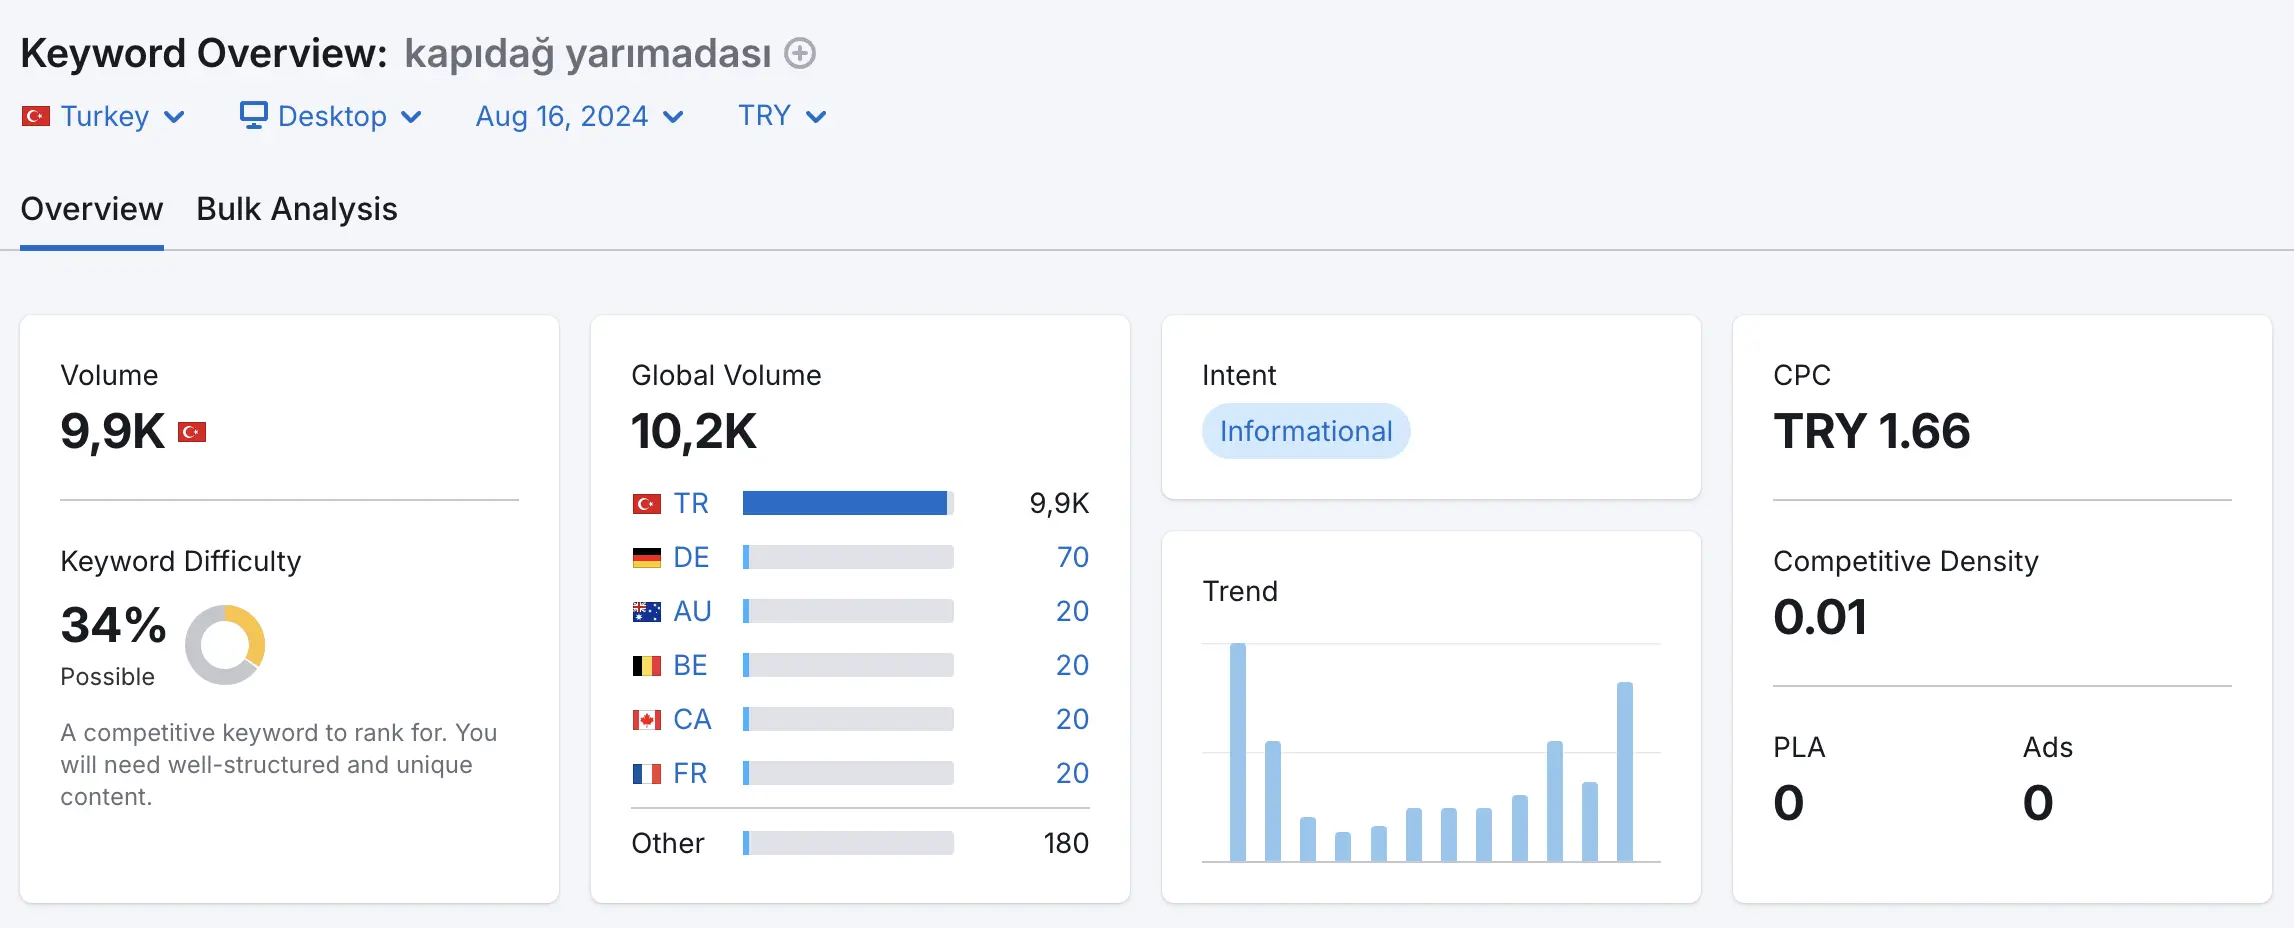The image size is (2294, 928).
Task: Click the DE volume progress bar
Action: 848,557
